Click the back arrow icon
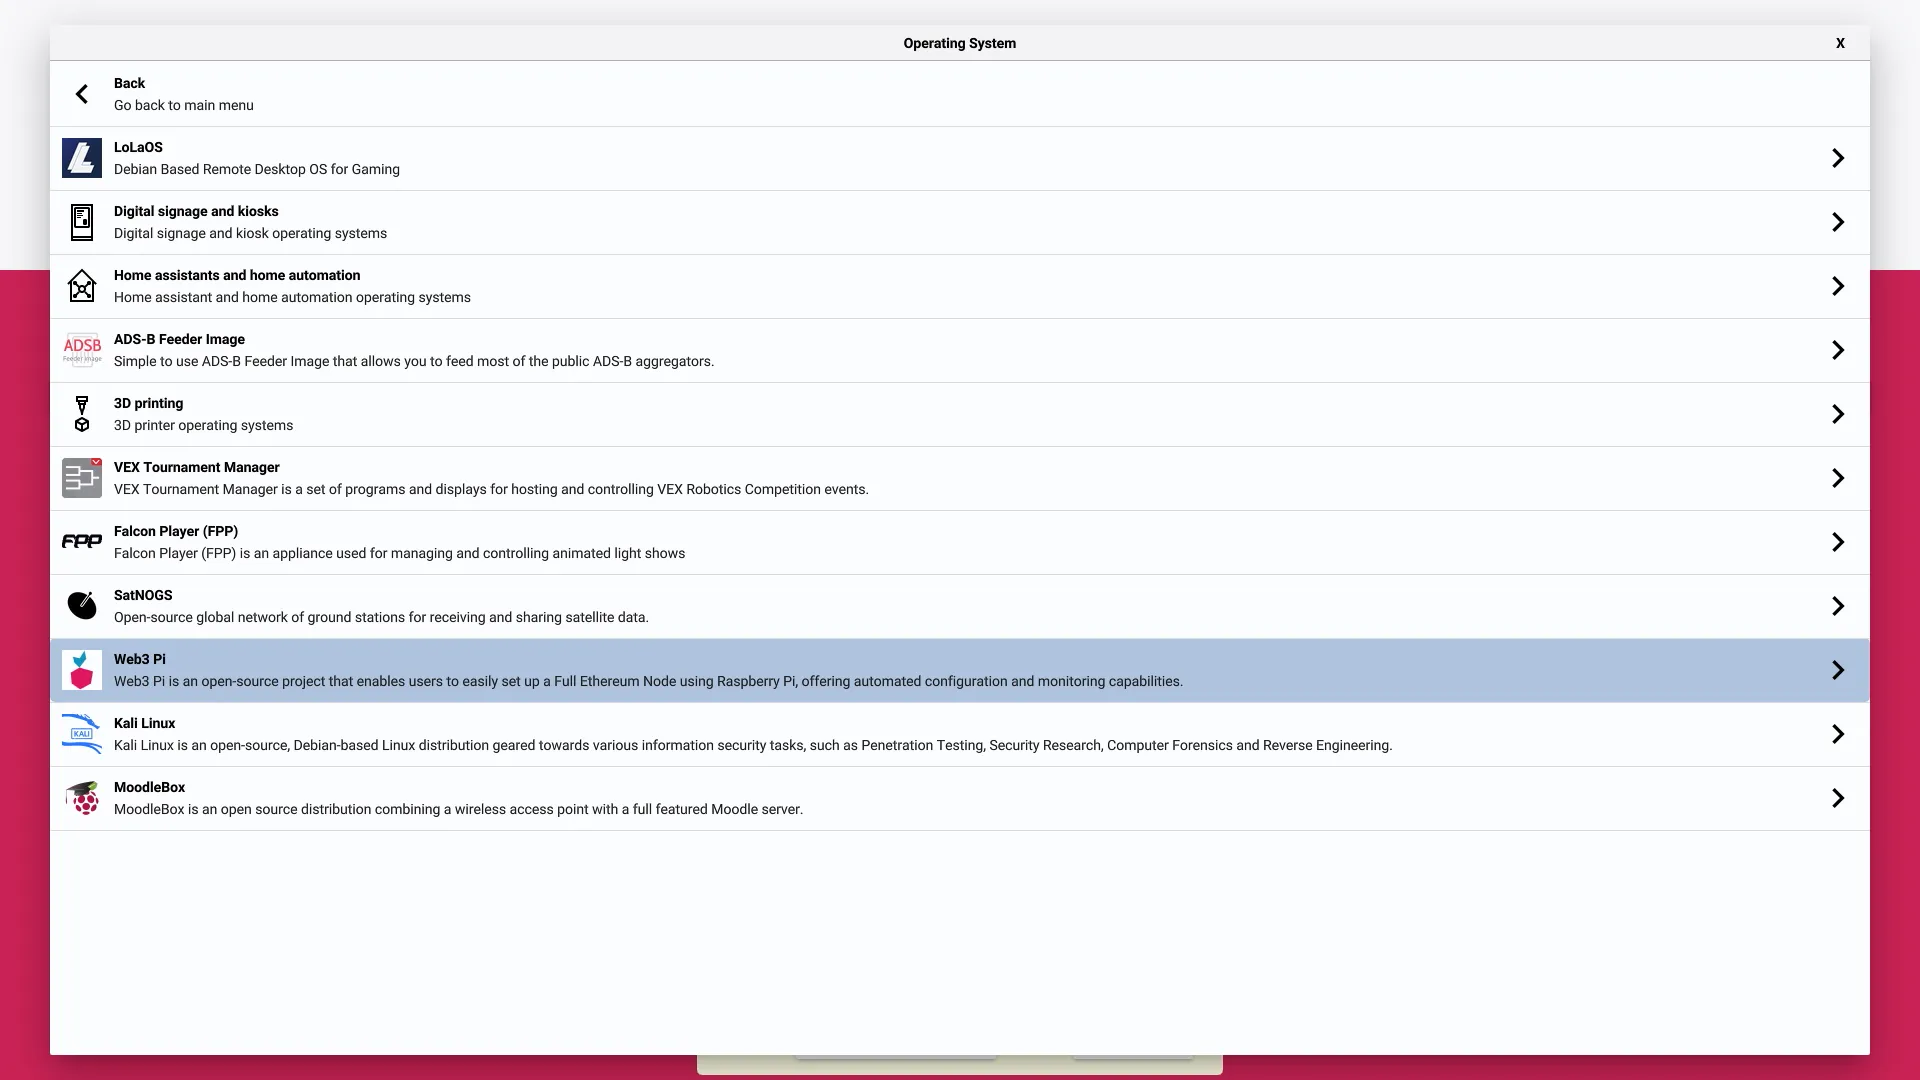The image size is (1920, 1080). [82, 94]
